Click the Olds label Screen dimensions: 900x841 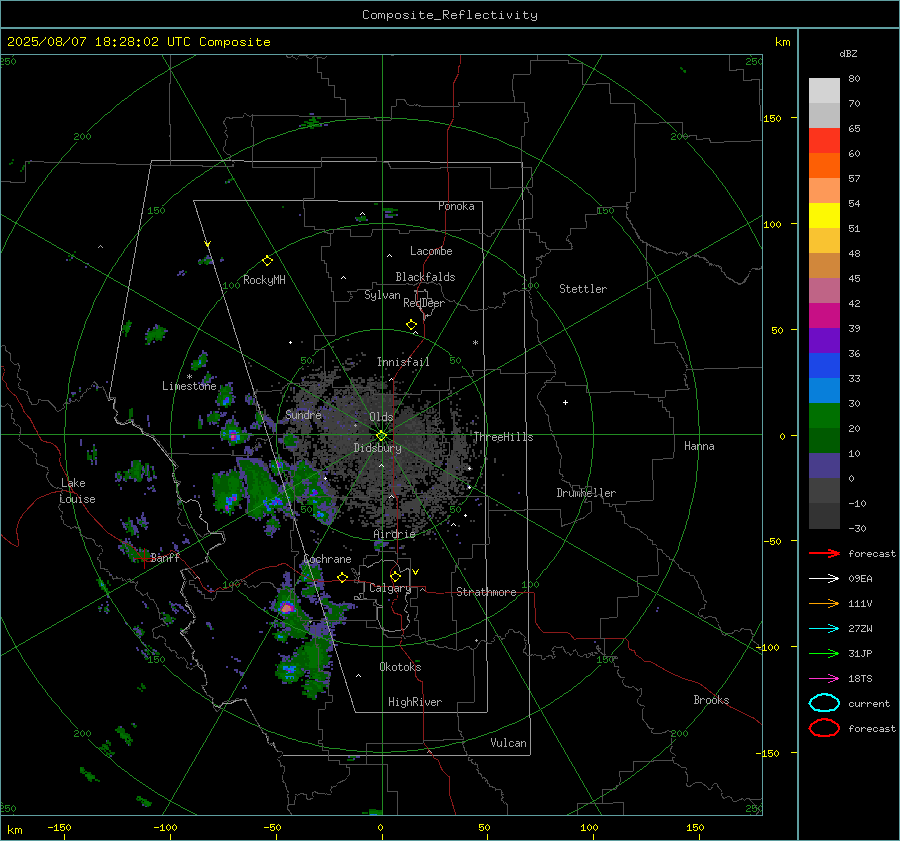[x=381, y=417]
